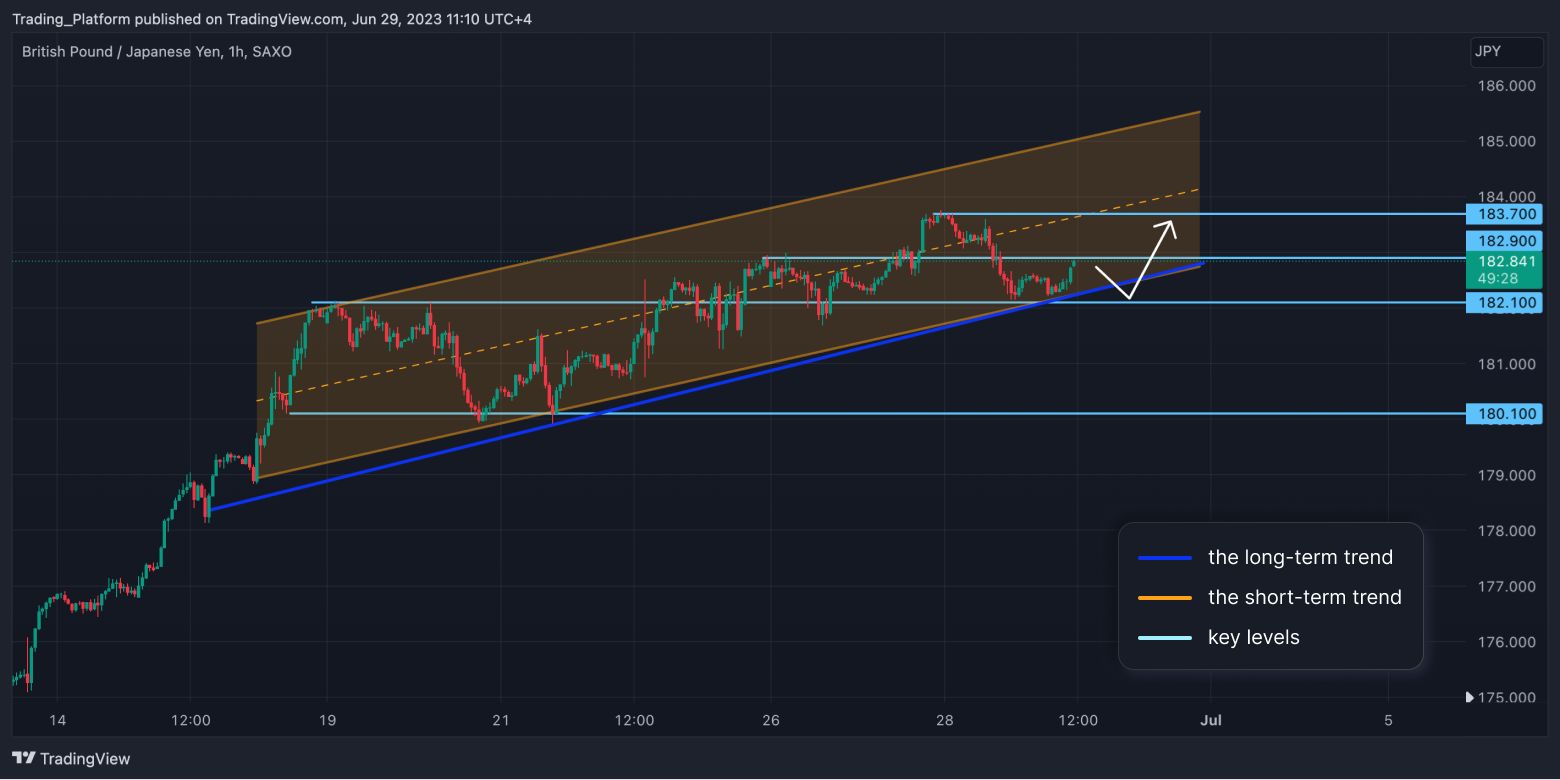Click the 185.000 price axis label

click(x=1507, y=141)
